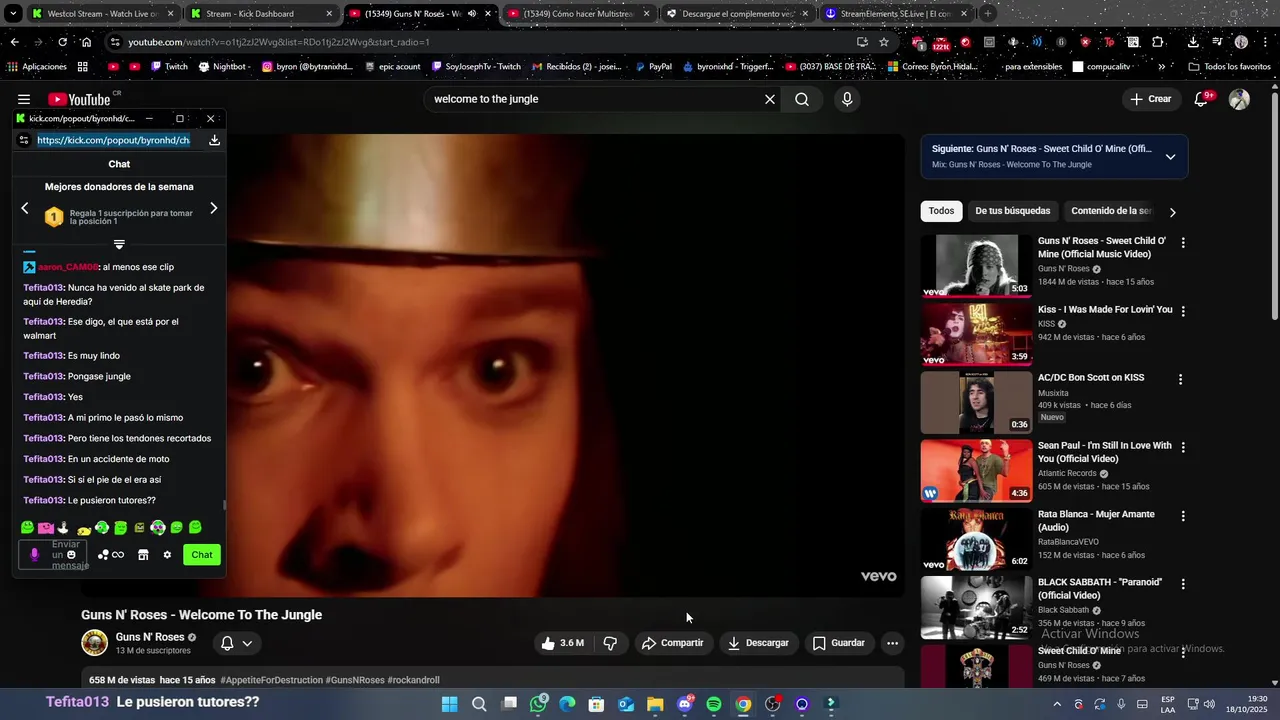Collapse the top donors panel in Kick chat

pos(119,245)
